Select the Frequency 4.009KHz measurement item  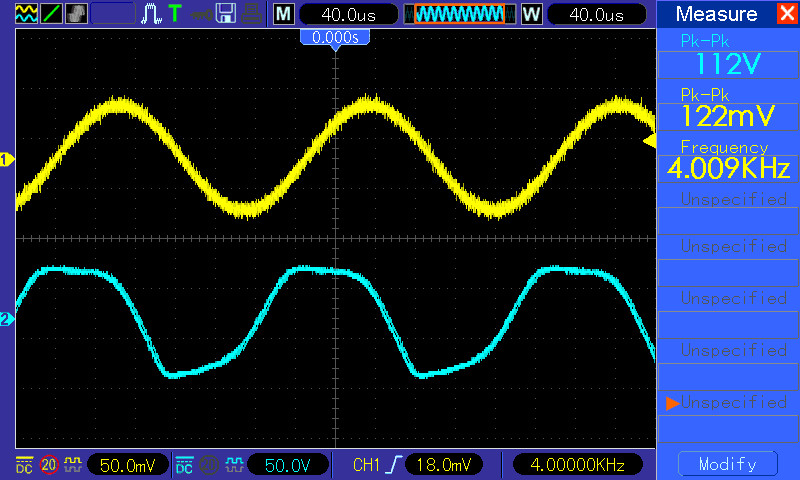(727, 159)
